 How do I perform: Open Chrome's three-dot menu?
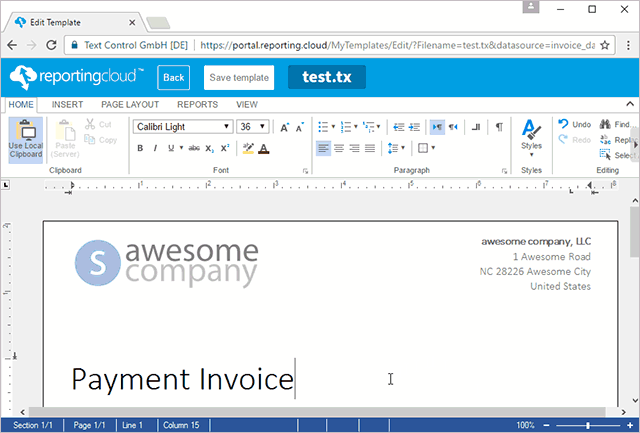628,45
